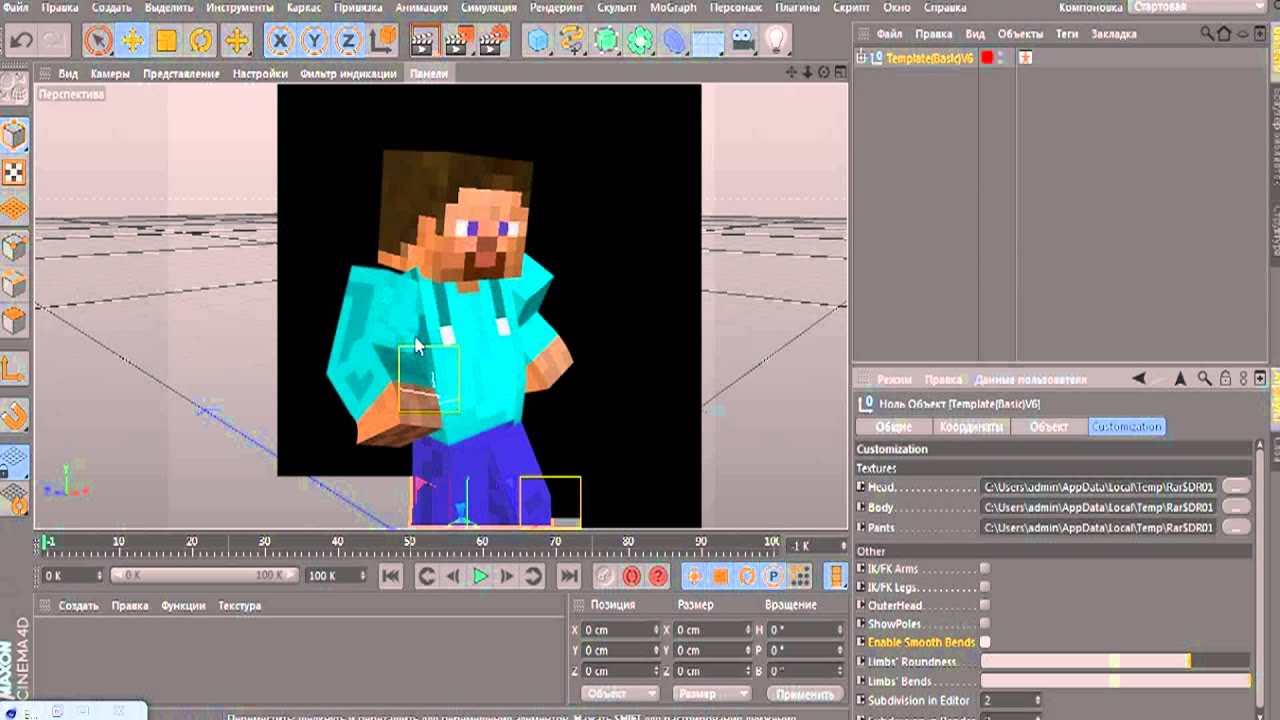Open the MoGraph menu
Viewport: 1280px width, 720px height.
pos(673,7)
